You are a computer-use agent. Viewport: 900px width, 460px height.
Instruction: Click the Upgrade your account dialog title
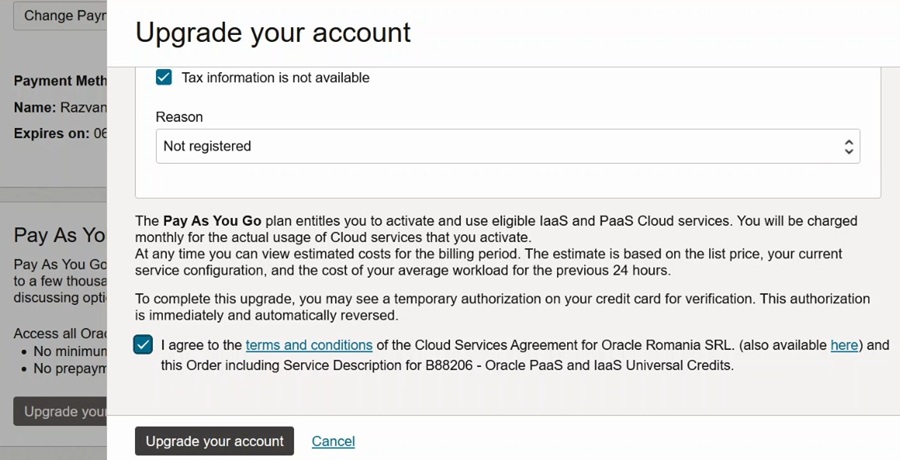coord(273,32)
